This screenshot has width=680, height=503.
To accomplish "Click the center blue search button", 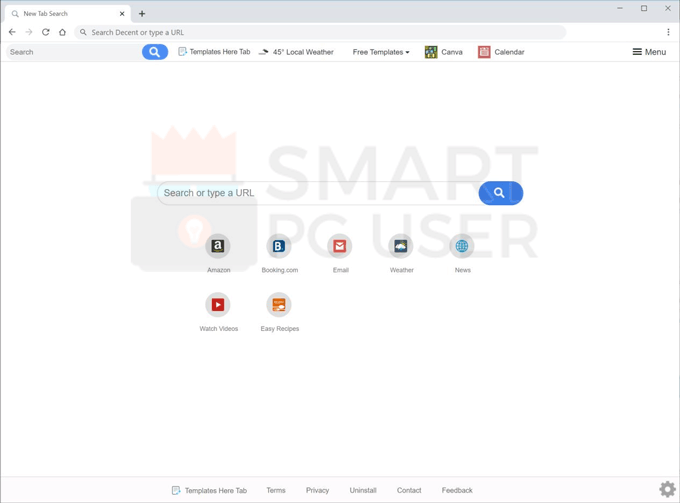I will pos(500,193).
